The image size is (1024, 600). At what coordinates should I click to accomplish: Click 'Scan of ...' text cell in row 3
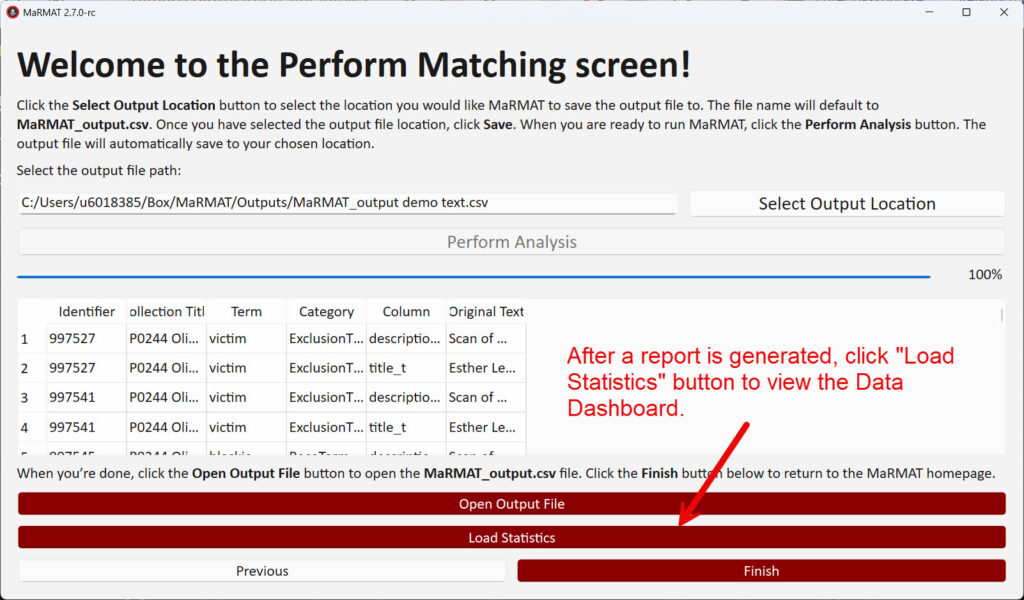(486, 398)
